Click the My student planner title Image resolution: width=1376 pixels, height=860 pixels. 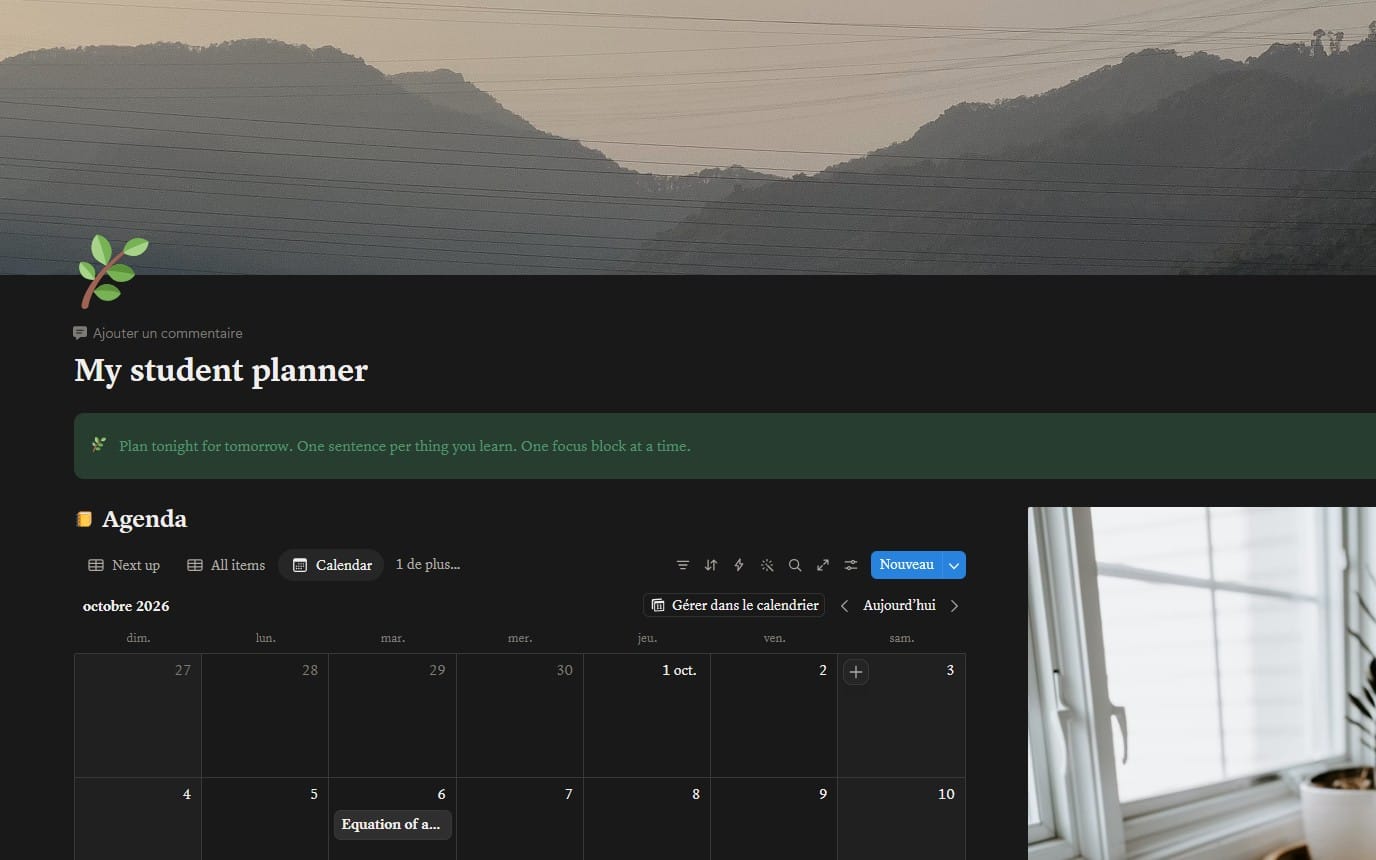point(221,370)
